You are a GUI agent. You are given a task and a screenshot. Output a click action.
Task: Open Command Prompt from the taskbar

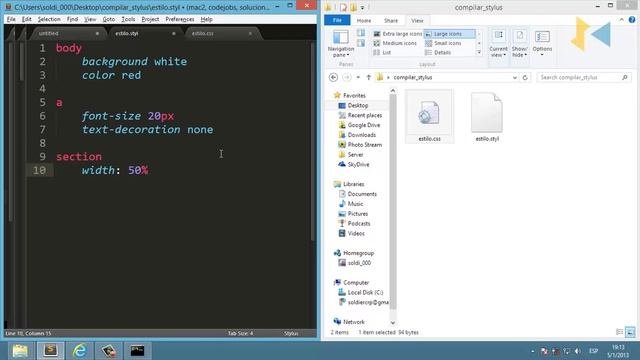pos(137,351)
